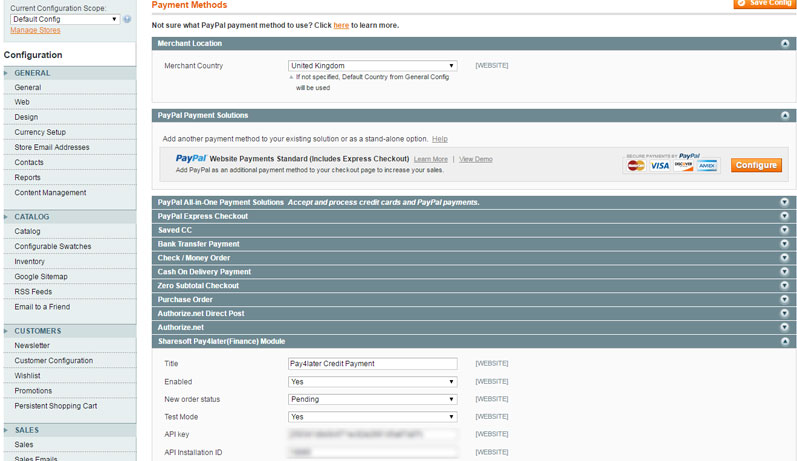Click the AMEX card logo
Screen dimensions: 797x461
[707, 166]
